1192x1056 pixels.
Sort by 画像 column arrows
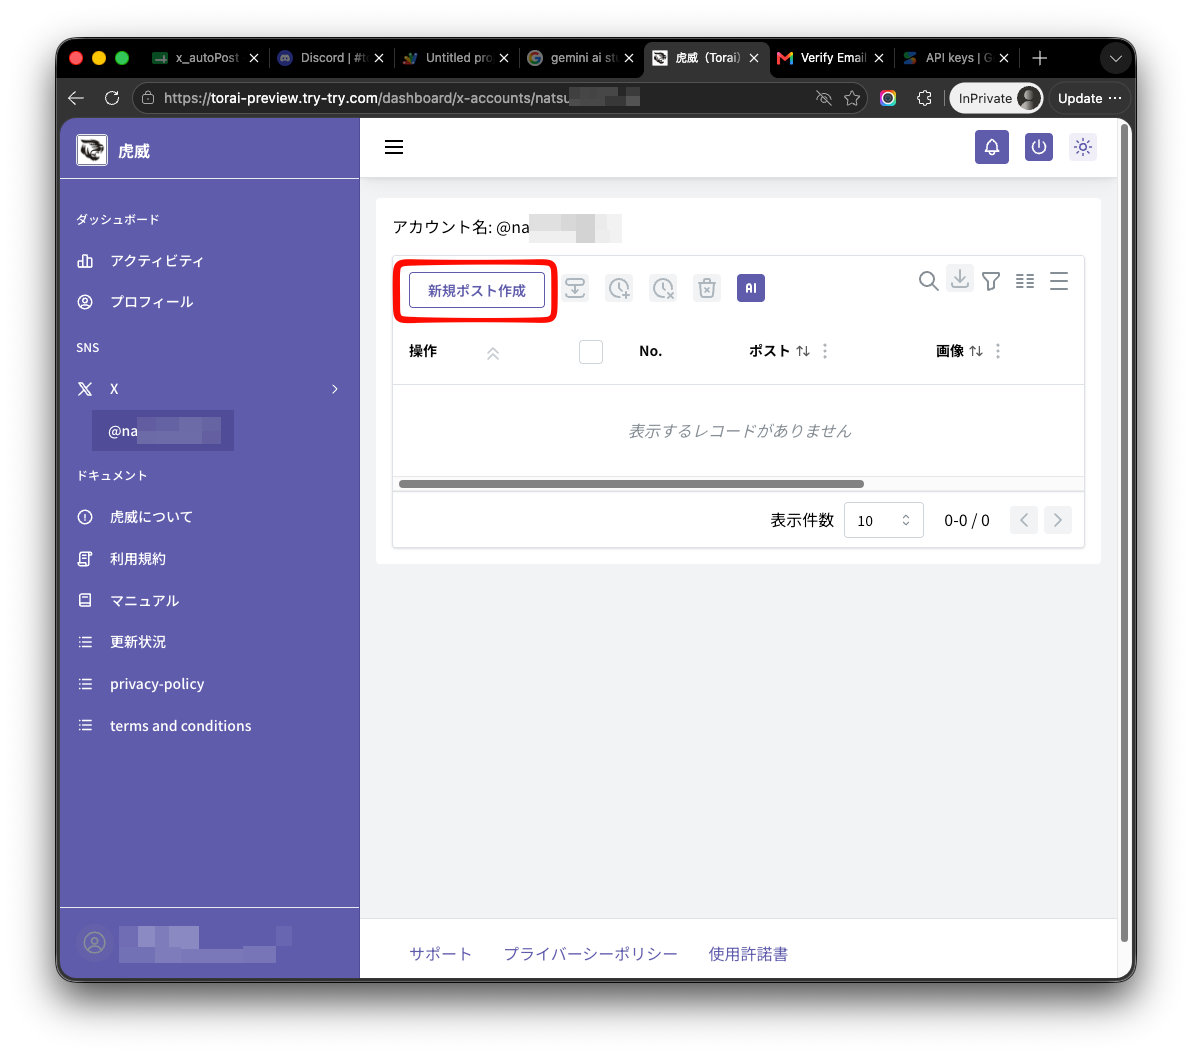pos(976,351)
